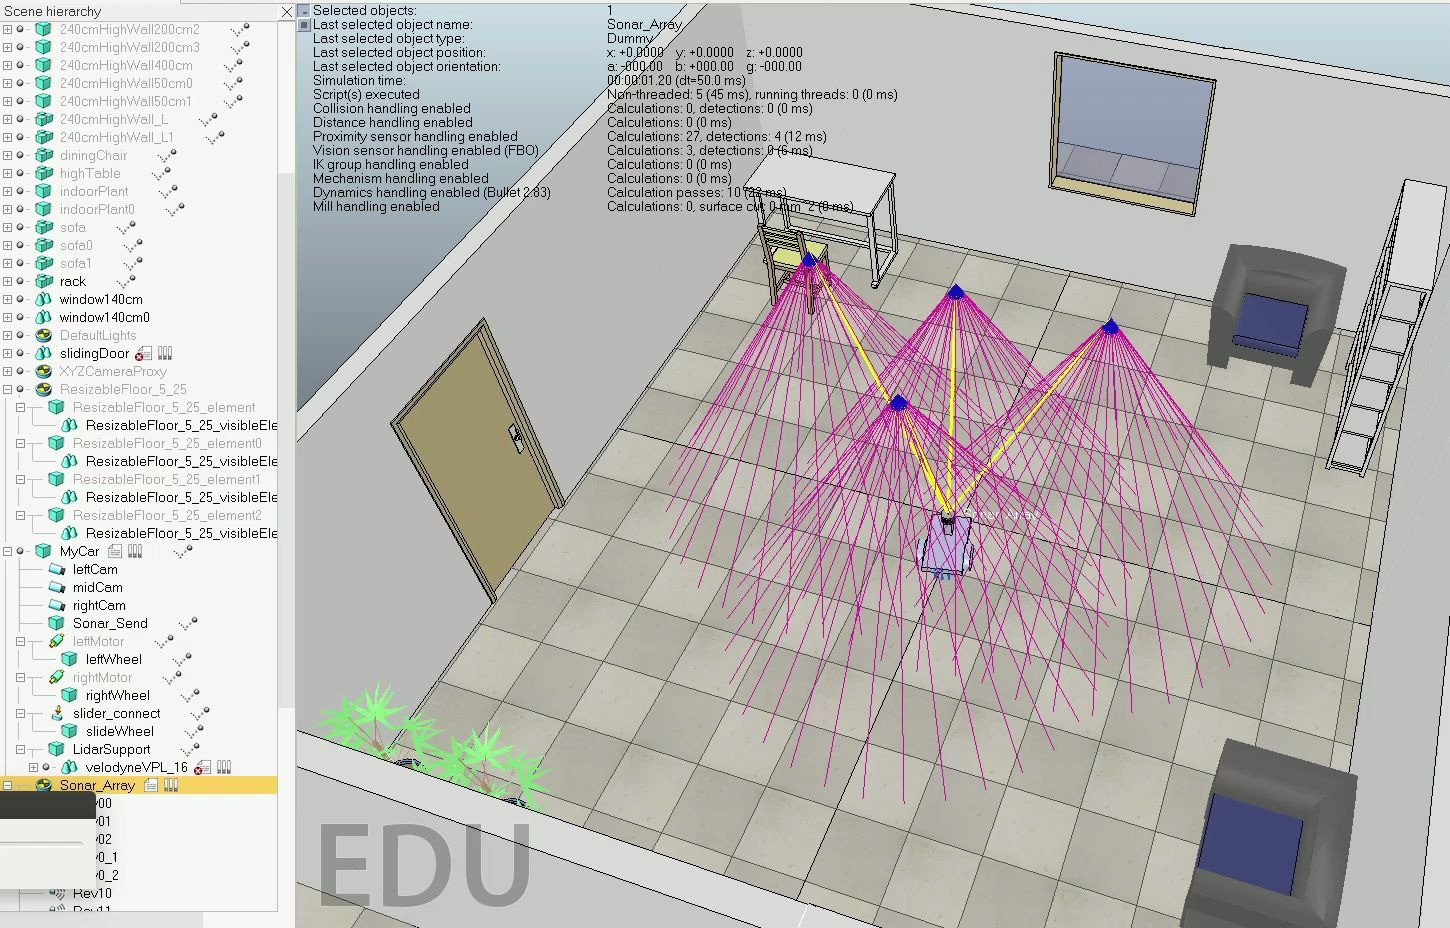This screenshot has width=1450, height=928.
Task: Open the script icon next to Sonar_Array
Action: (x=151, y=786)
